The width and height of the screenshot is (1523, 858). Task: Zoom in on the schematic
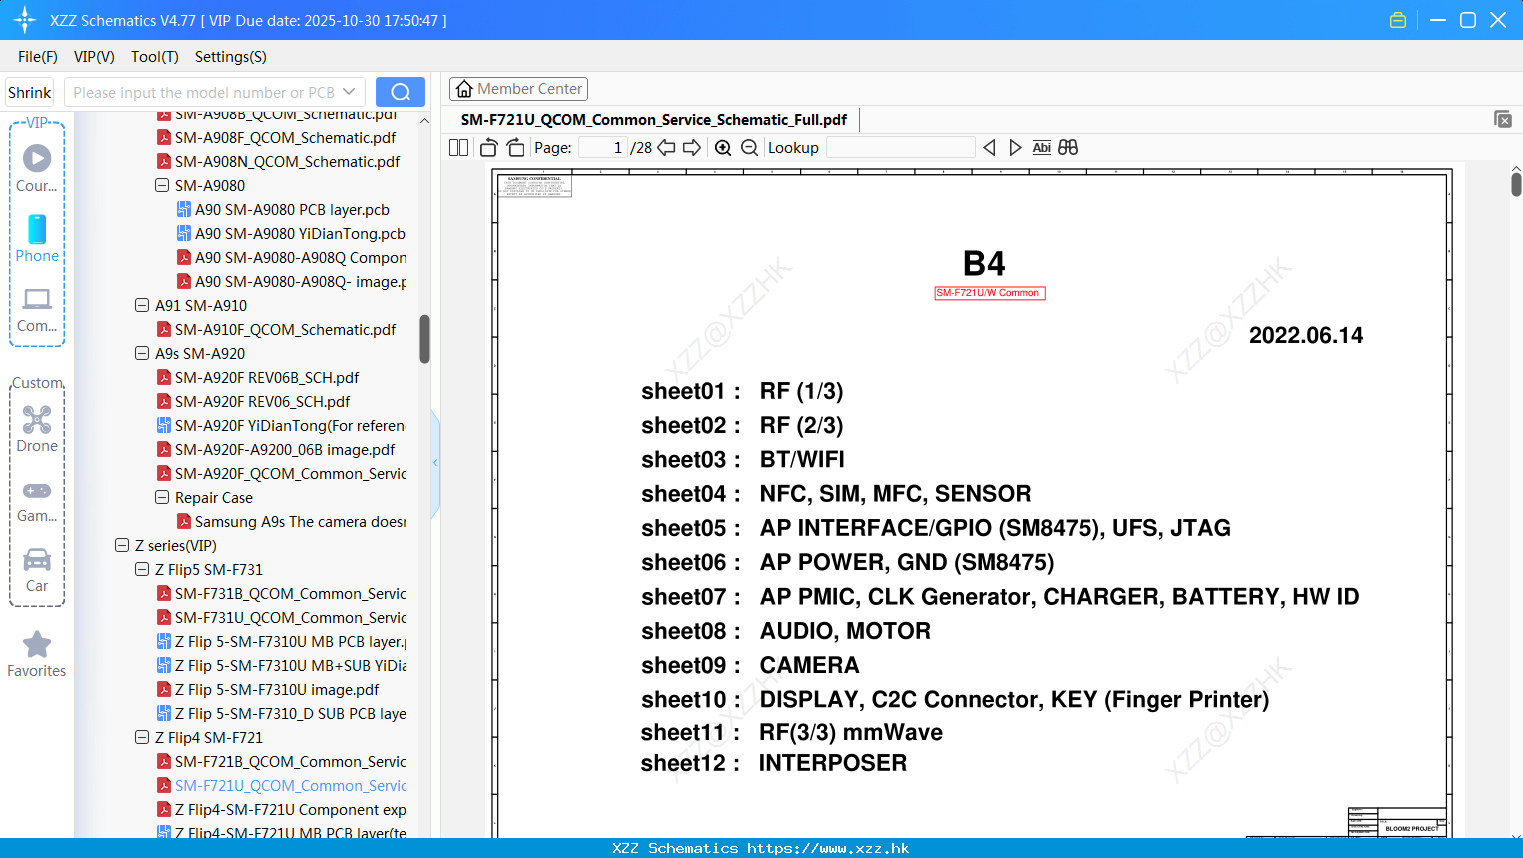[x=723, y=147]
